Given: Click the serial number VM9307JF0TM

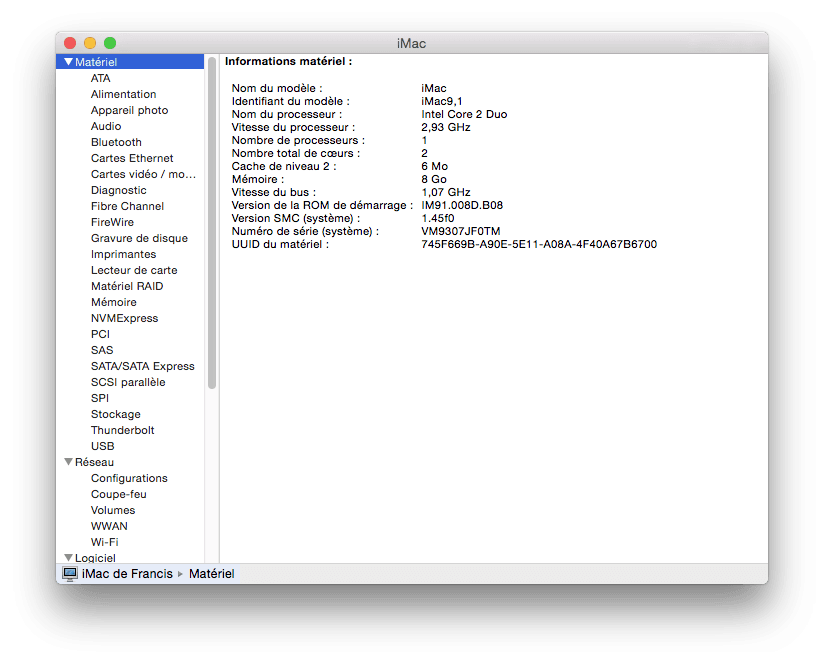Looking at the screenshot, I should (460, 231).
